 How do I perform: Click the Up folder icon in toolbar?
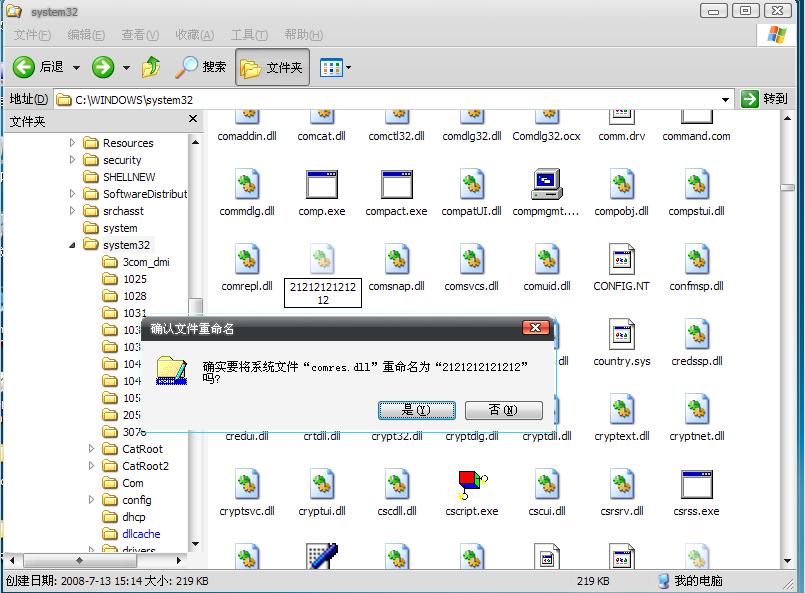[151, 67]
